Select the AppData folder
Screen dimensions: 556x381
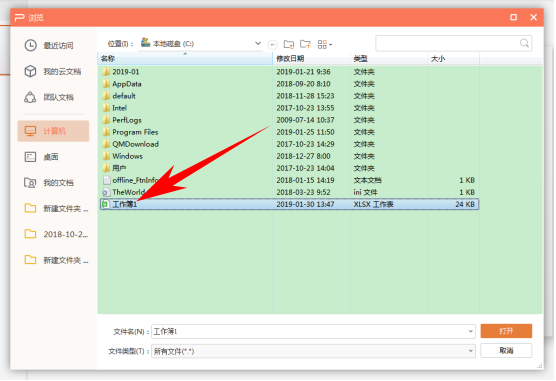coord(122,84)
